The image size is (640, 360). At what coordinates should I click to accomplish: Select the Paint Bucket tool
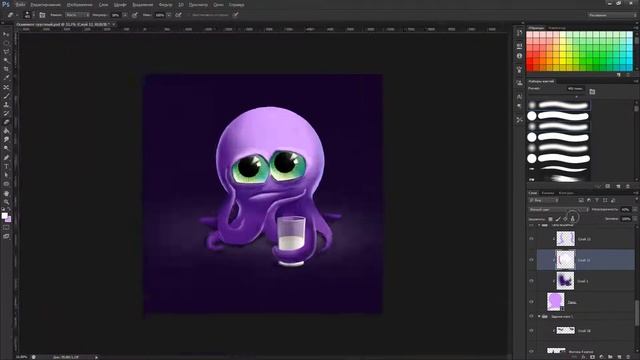tap(6, 131)
